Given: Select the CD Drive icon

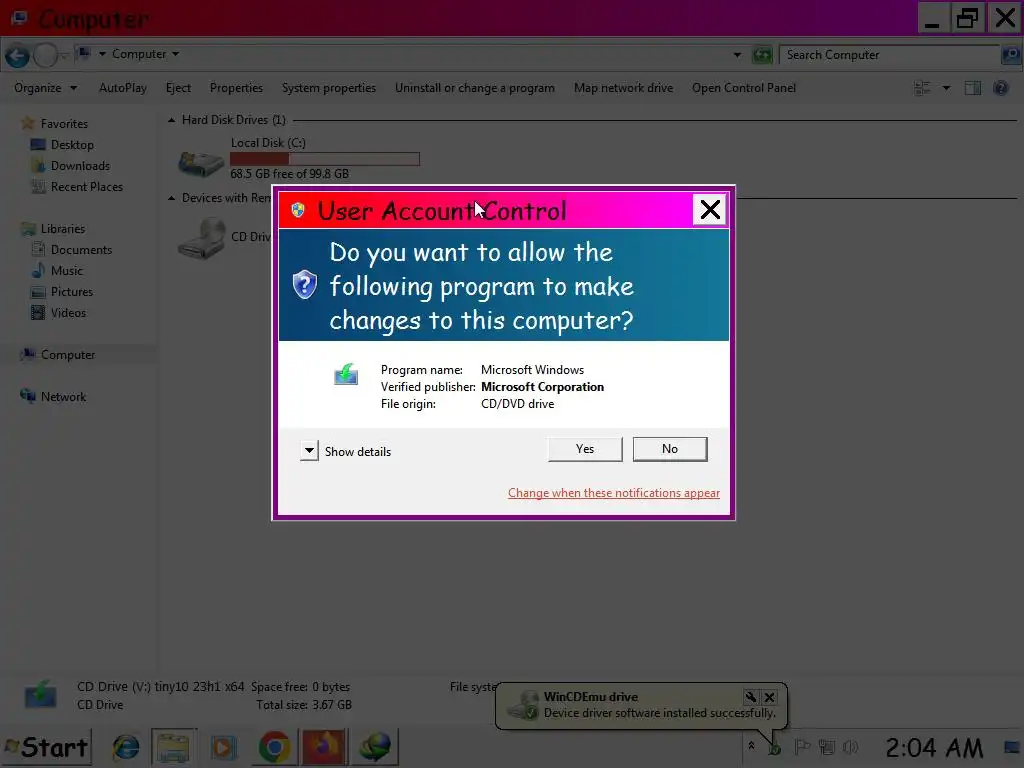Looking at the screenshot, I should pos(202,238).
